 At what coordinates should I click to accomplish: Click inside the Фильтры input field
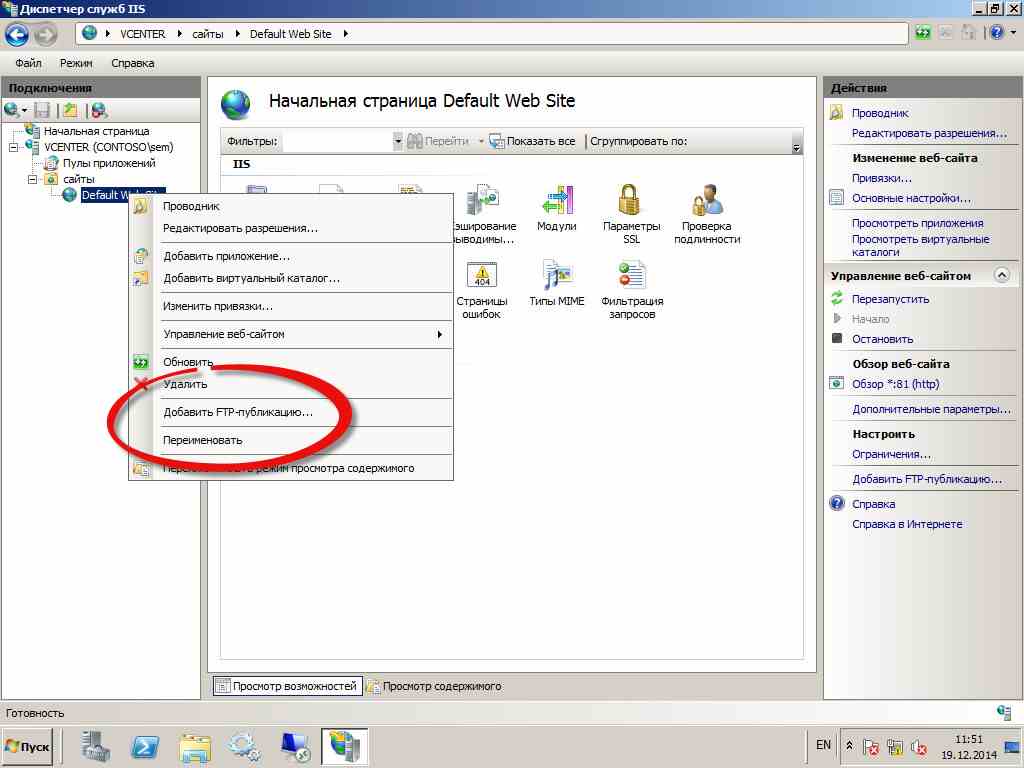pos(338,141)
